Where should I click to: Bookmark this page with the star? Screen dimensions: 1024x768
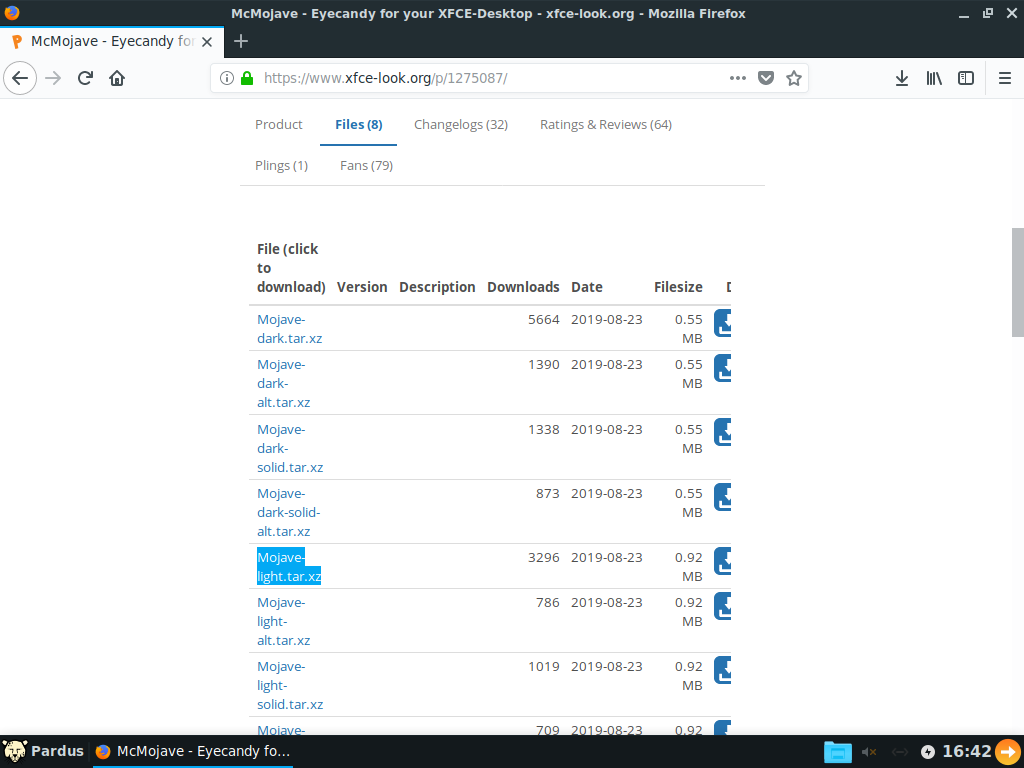(x=793, y=78)
